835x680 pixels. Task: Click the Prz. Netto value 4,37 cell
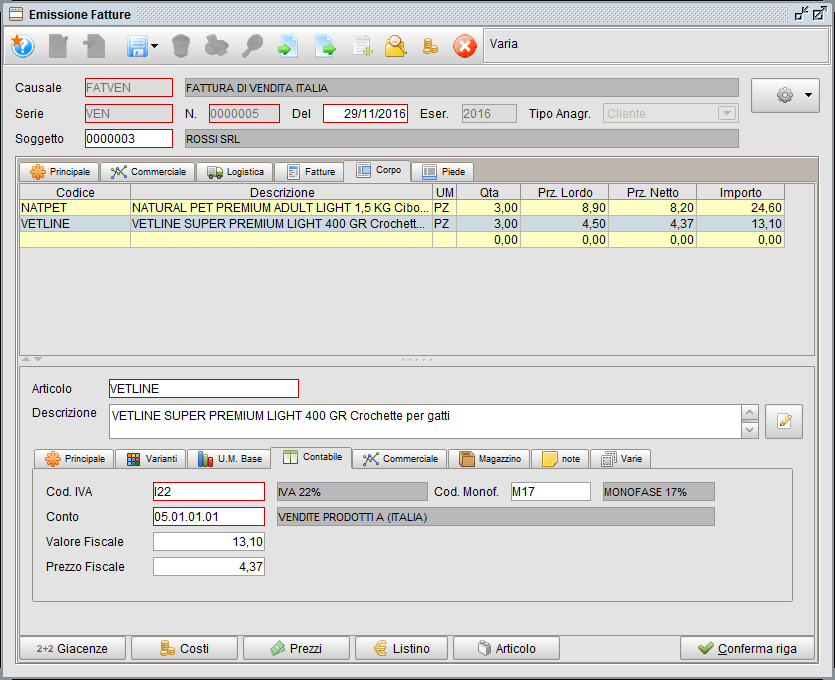coord(652,224)
